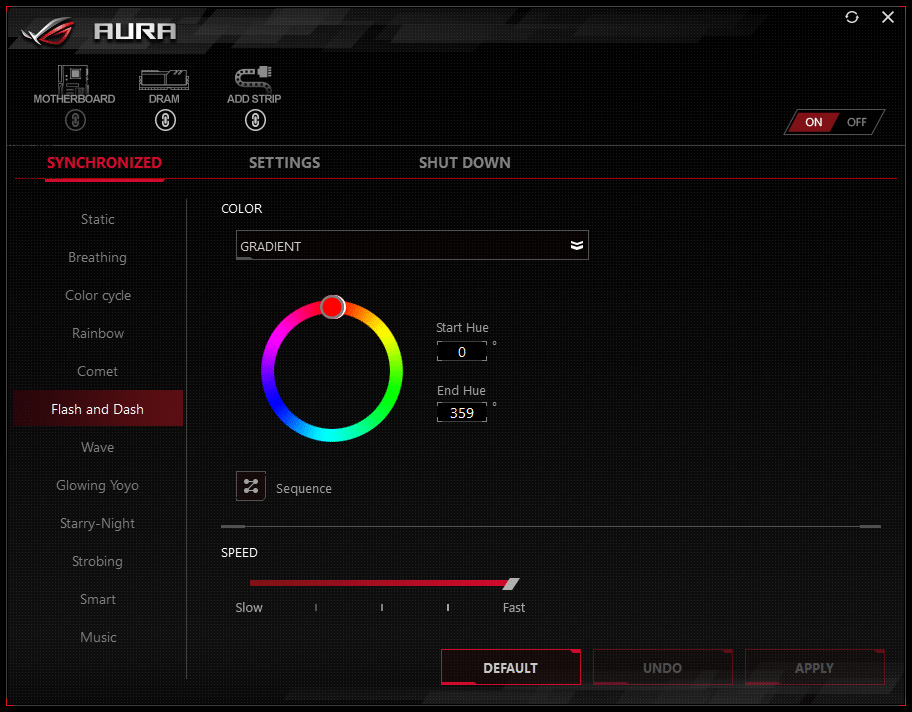The height and width of the screenshot is (712, 912).
Task: Click the ROG Aura logo
Action: pyautogui.click(x=99, y=31)
